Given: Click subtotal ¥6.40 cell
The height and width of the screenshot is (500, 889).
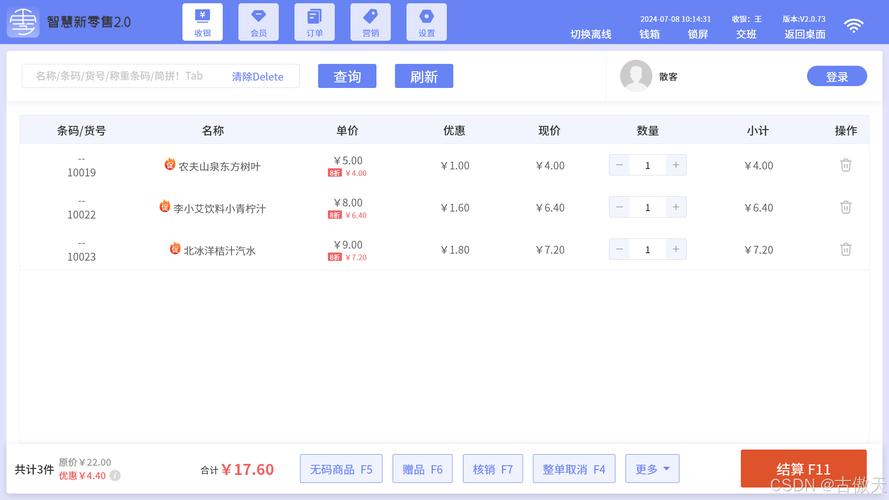Looking at the screenshot, I should [759, 207].
